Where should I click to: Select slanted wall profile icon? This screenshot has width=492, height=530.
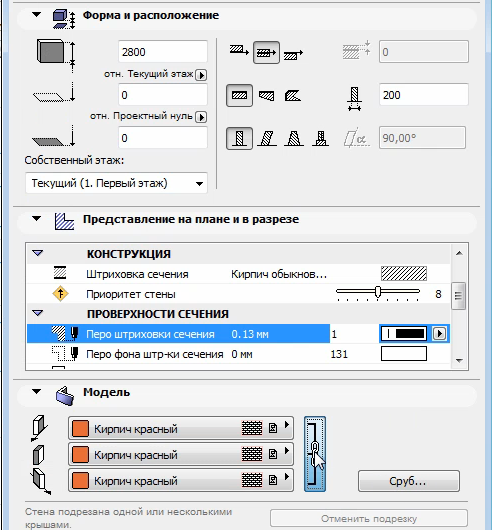point(267,138)
